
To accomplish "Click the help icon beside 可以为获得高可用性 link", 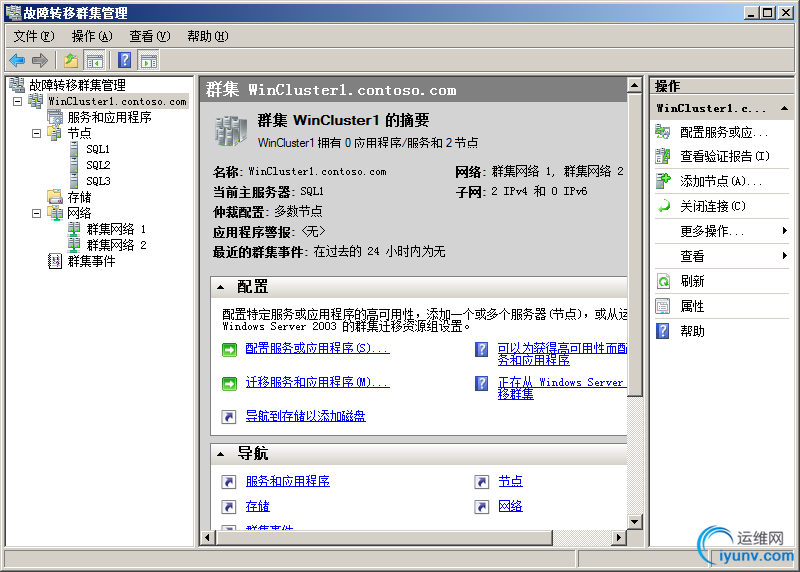I will 481,350.
